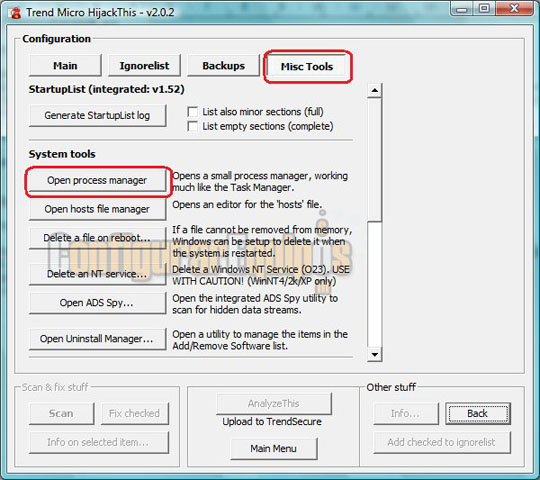The height and width of the screenshot is (480, 540).
Task: Click Delete a file on reboot button
Action: 97,238
